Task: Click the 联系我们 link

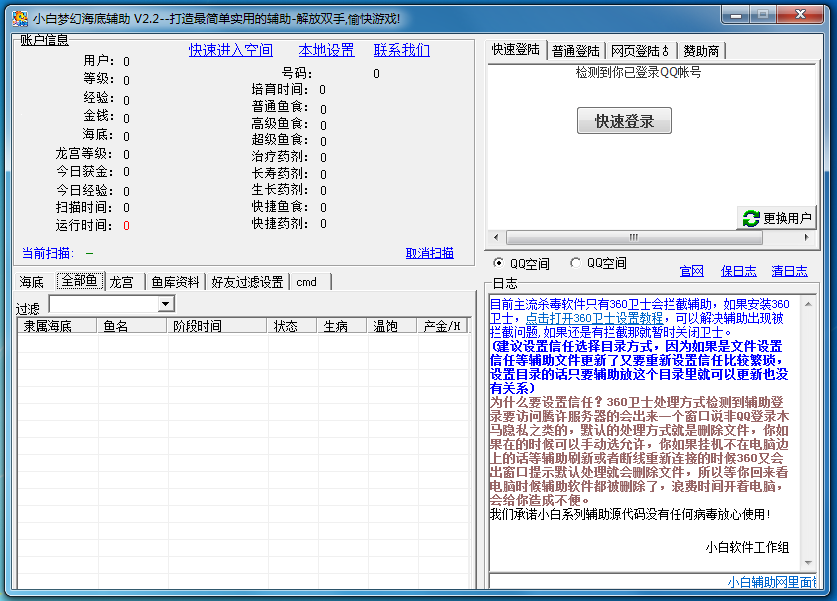Action: 401,50
